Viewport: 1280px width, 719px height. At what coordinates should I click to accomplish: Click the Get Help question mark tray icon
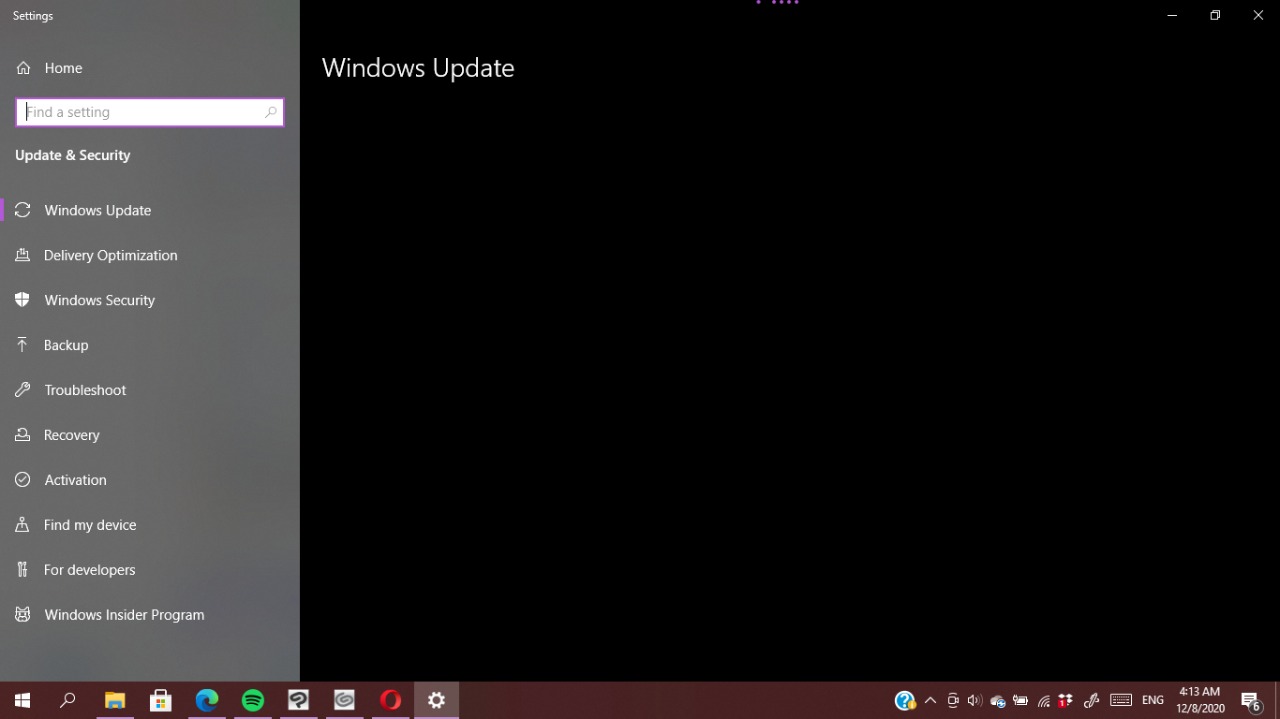coord(905,701)
